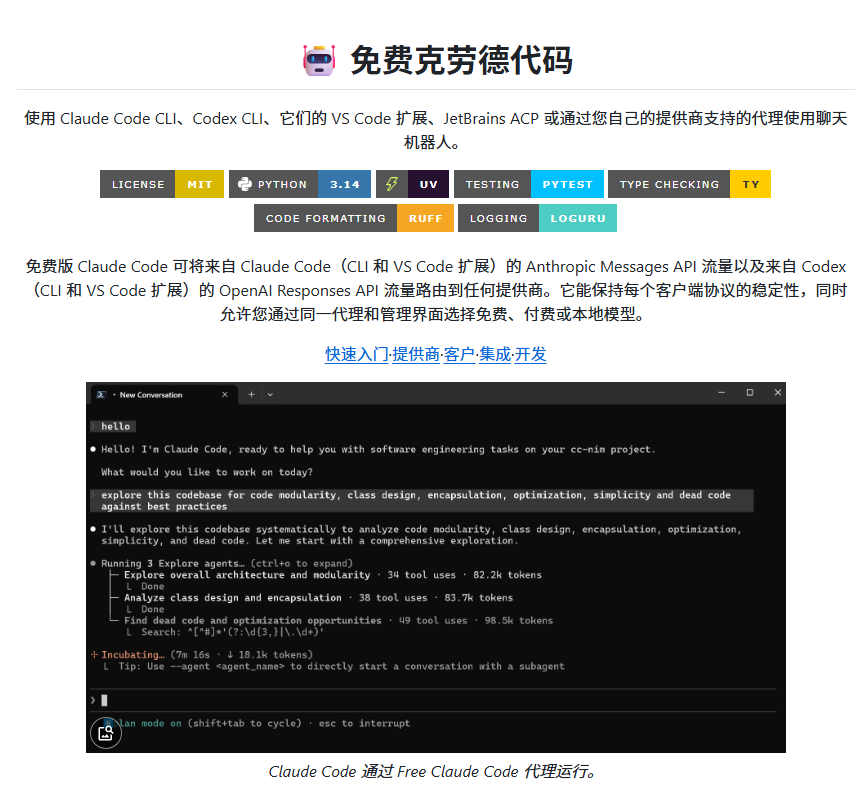This screenshot has height=791, width=856.
Task: Add a new terminal tab with plus
Action: (251, 394)
